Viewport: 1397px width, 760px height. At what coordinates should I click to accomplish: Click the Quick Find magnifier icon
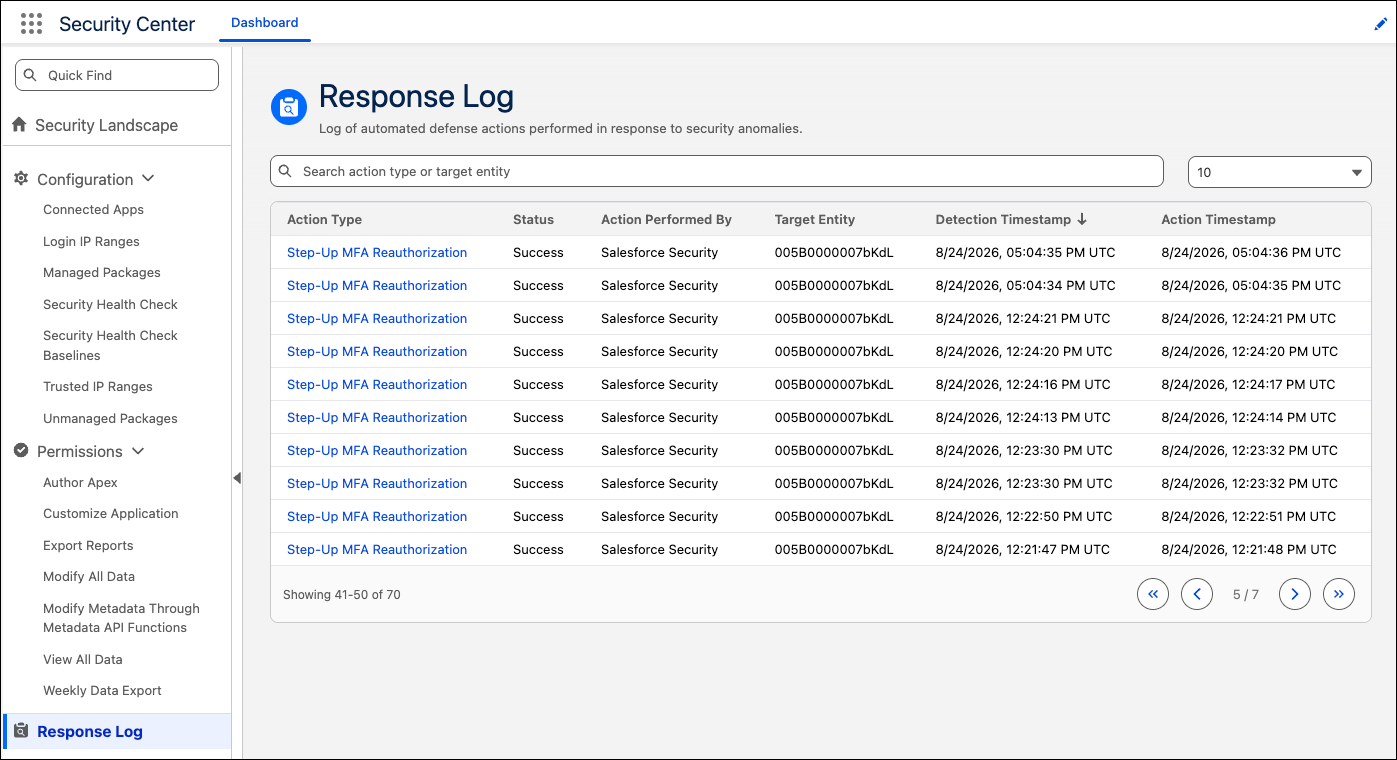pyautogui.click(x=30, y=75)
